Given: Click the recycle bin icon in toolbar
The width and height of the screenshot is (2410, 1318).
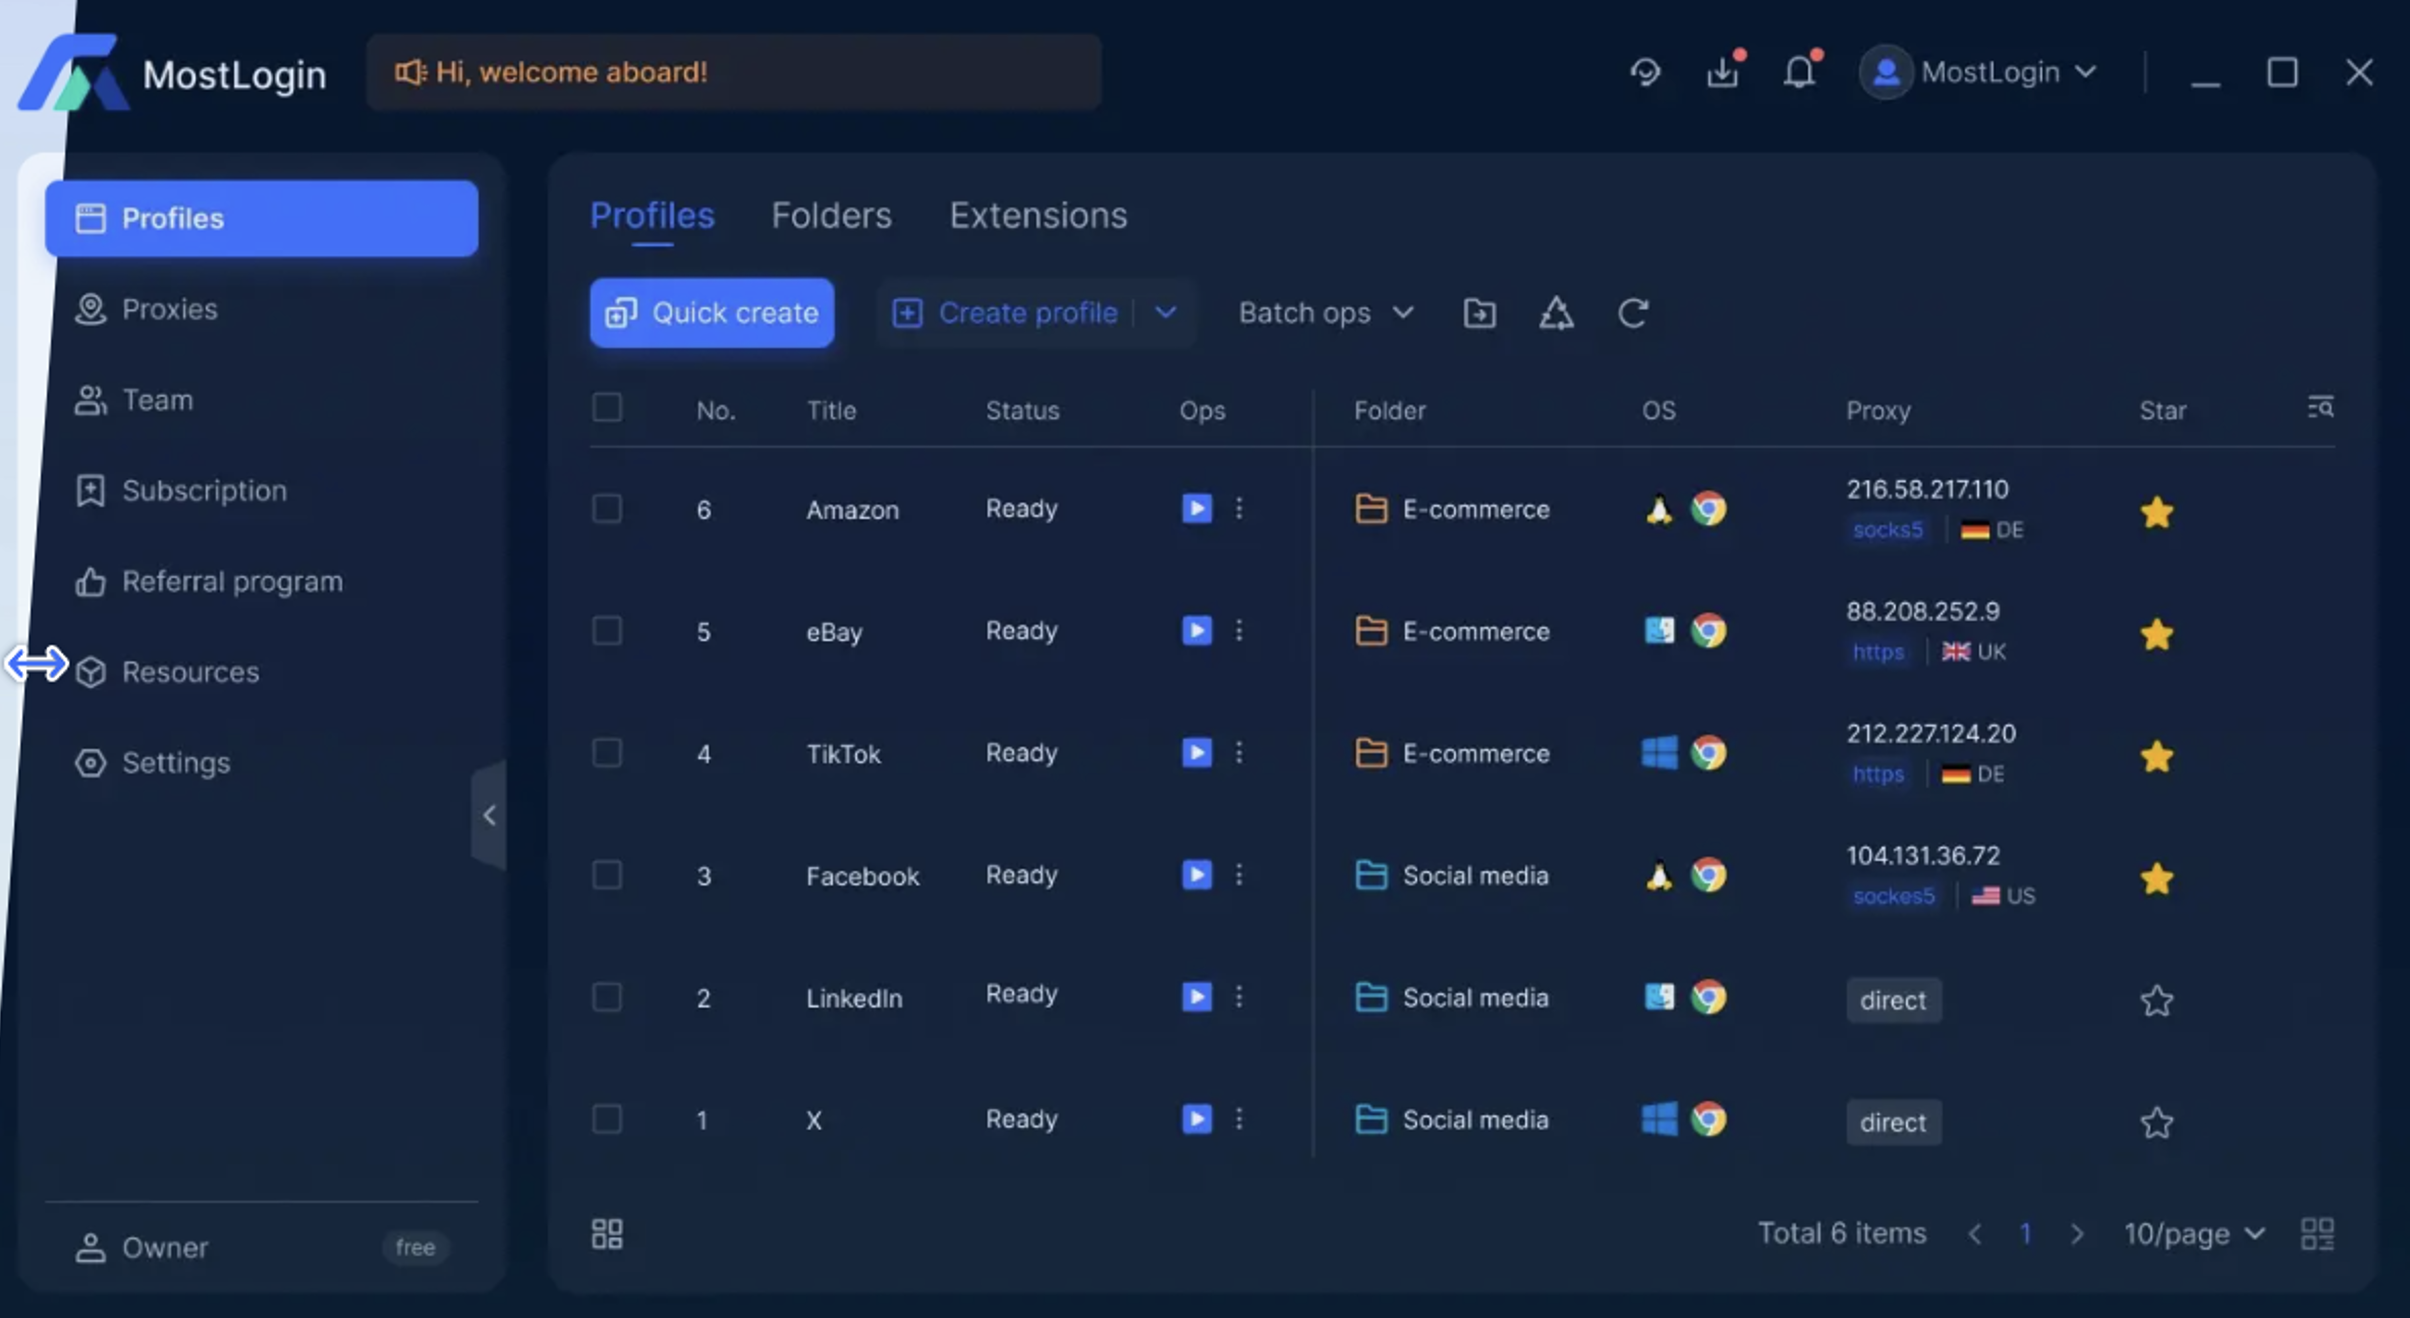Looking at the screenshot, I should pos(1556,313).
